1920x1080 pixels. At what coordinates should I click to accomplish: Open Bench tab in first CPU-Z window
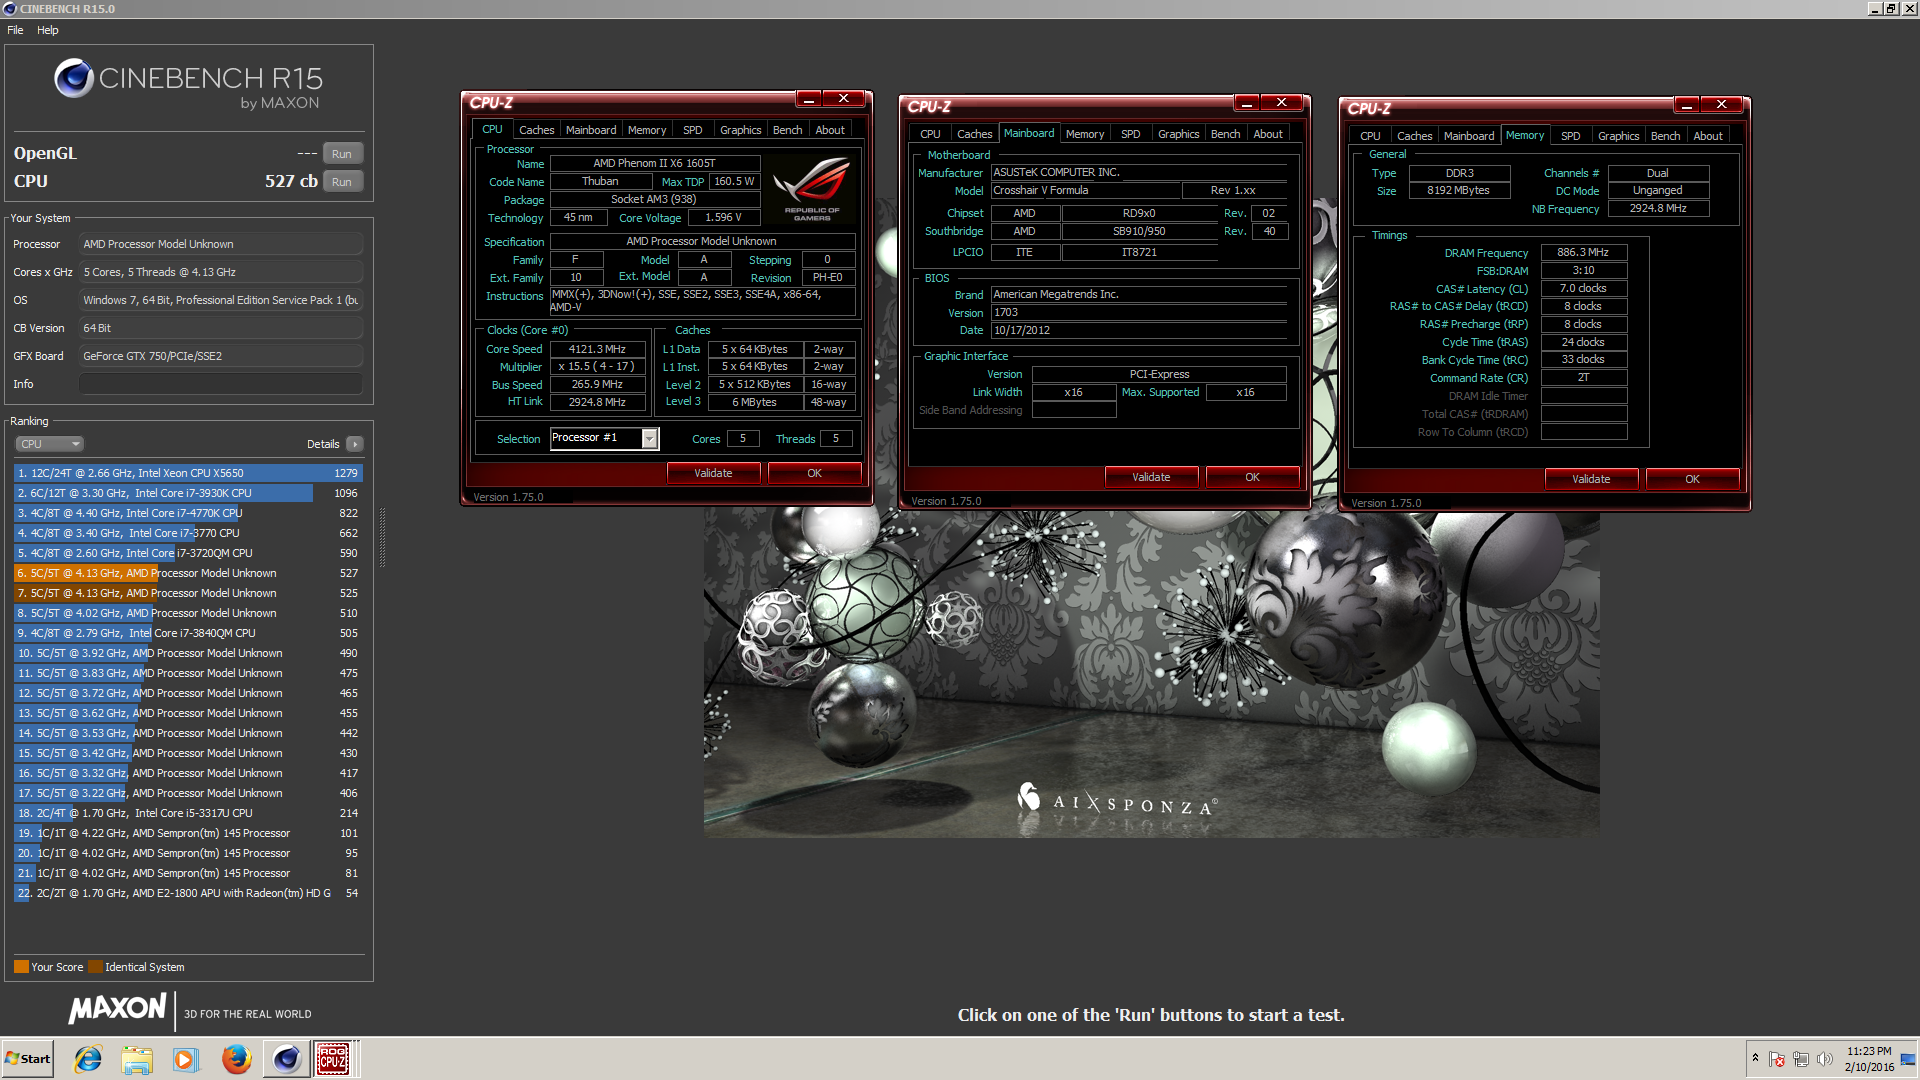pos(788,130)
